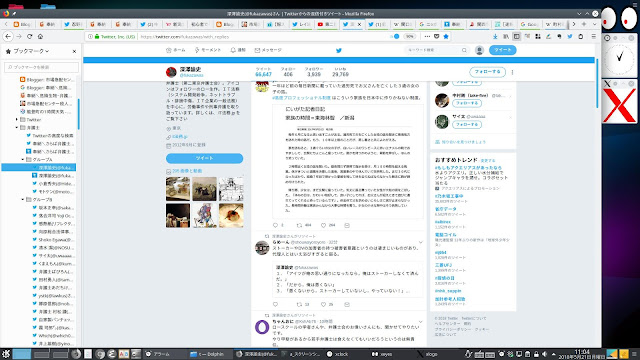Save page to Pocket icon

436,36
